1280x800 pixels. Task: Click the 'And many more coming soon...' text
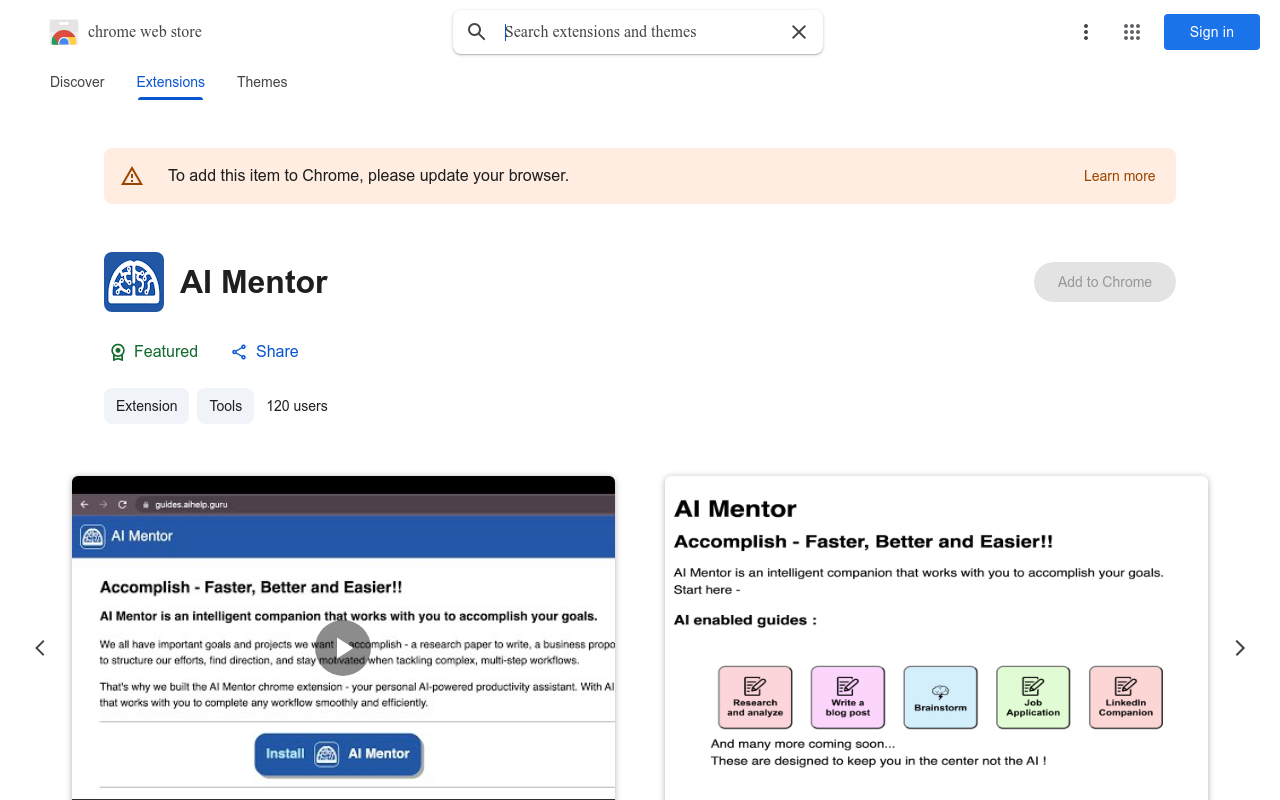click(803, 744)
